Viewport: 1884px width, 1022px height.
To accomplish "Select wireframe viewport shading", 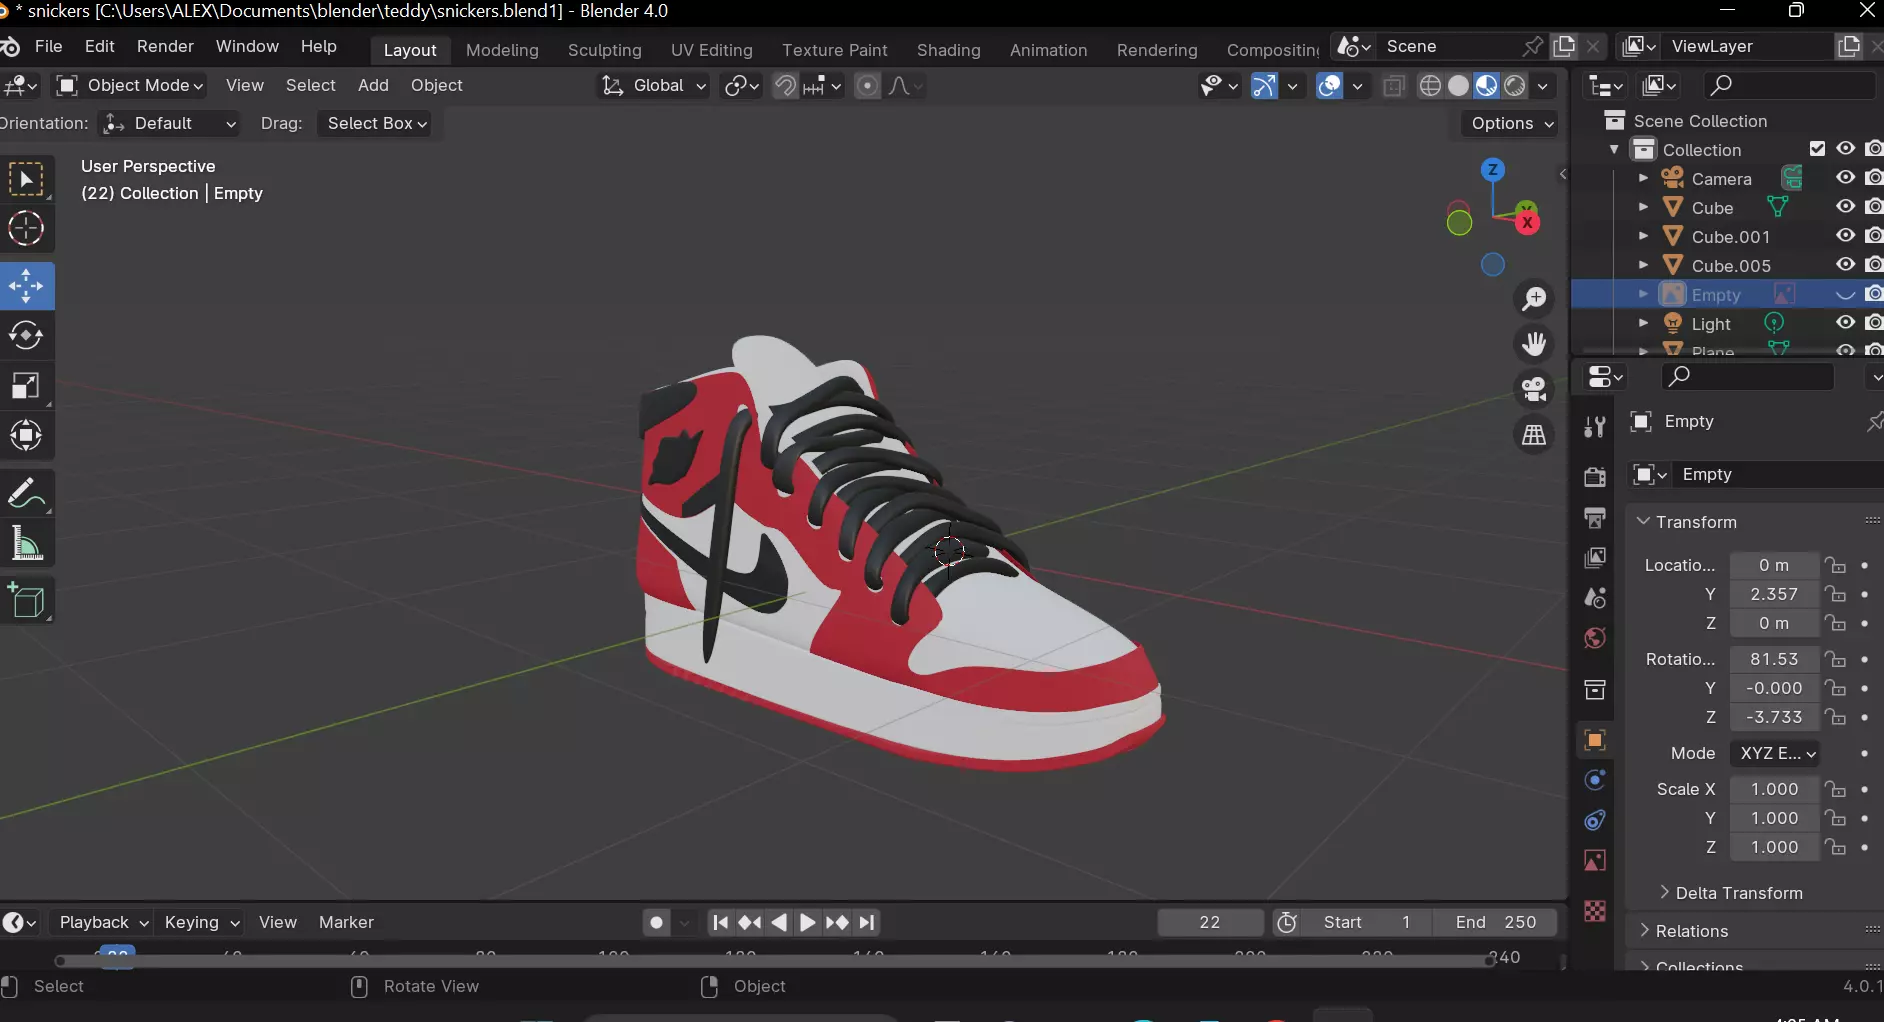I will [1430, 86].
